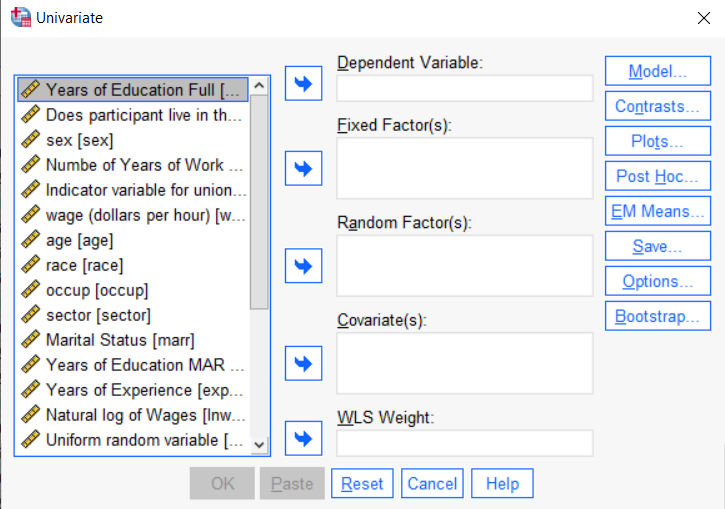This screenshot has height=509, width=725.
Task: Click the arrow button beside Covariate(s)
Action: [x=303, y=363]
